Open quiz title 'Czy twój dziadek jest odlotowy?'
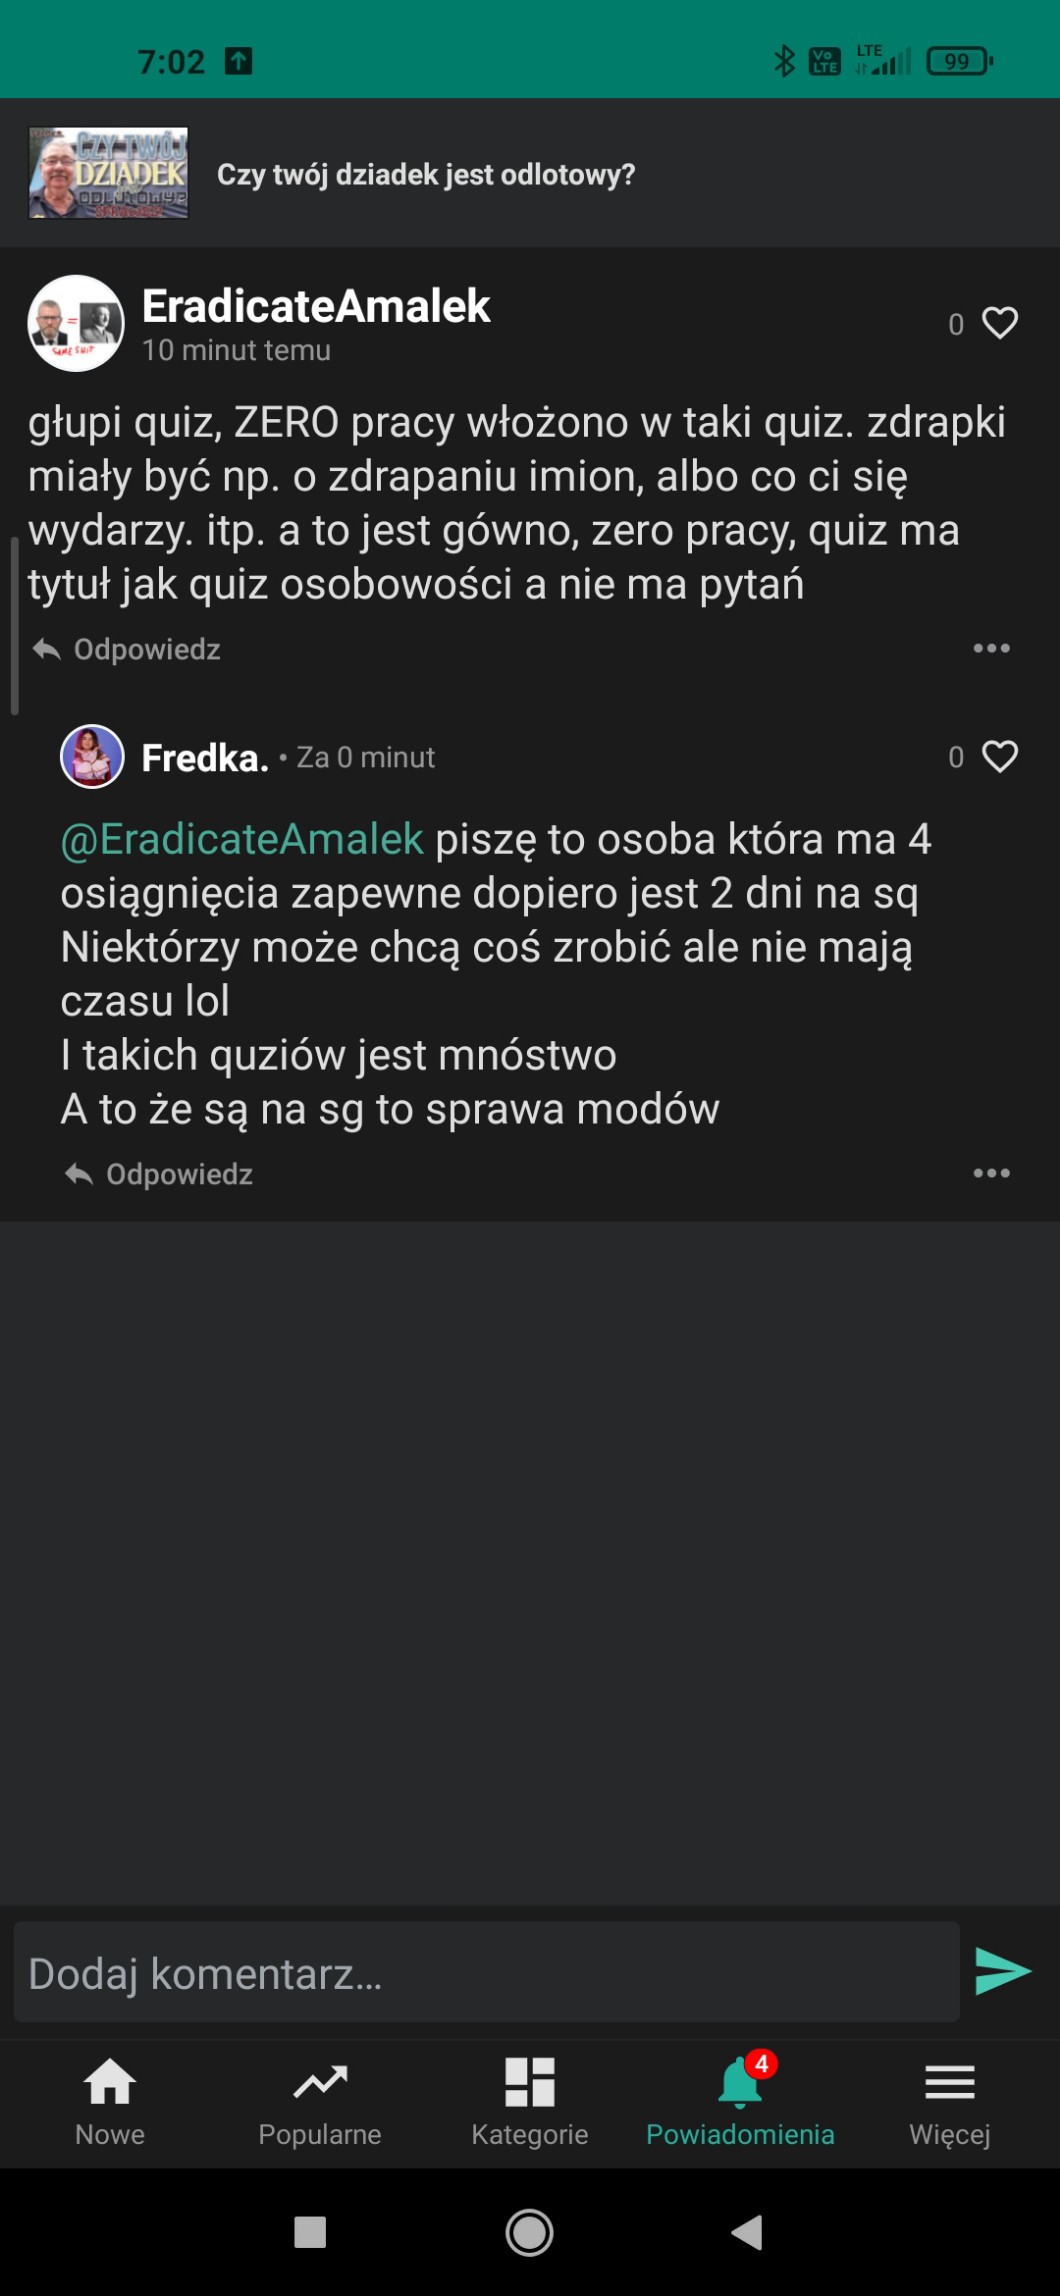1060x2296 pixels. pyautogui.click(x=426, y=175)
